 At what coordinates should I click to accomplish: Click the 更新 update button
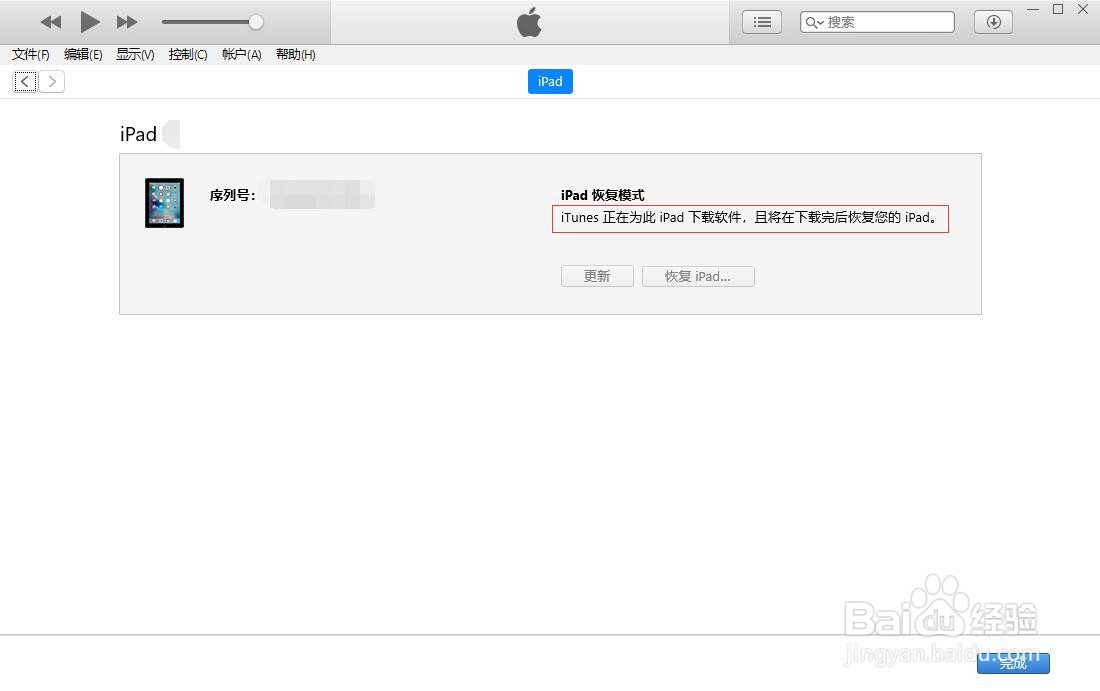coord(597,276)
